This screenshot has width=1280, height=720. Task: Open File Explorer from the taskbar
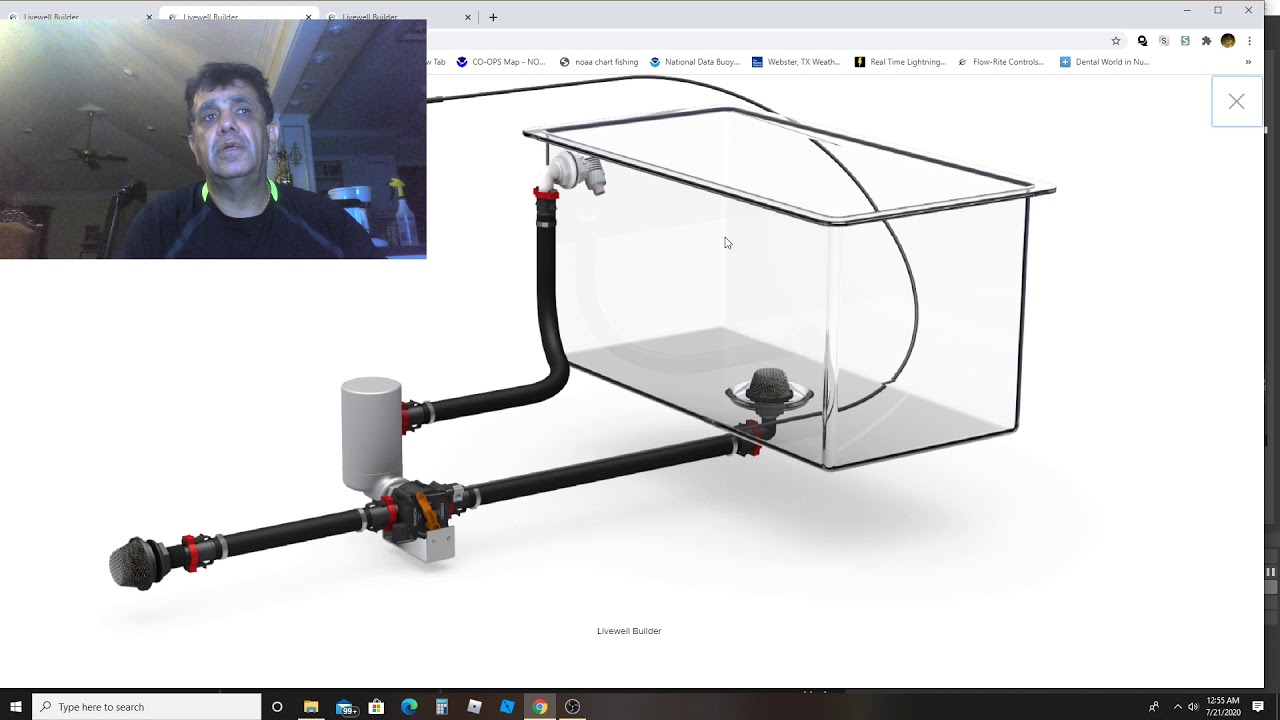click(311, 707)
